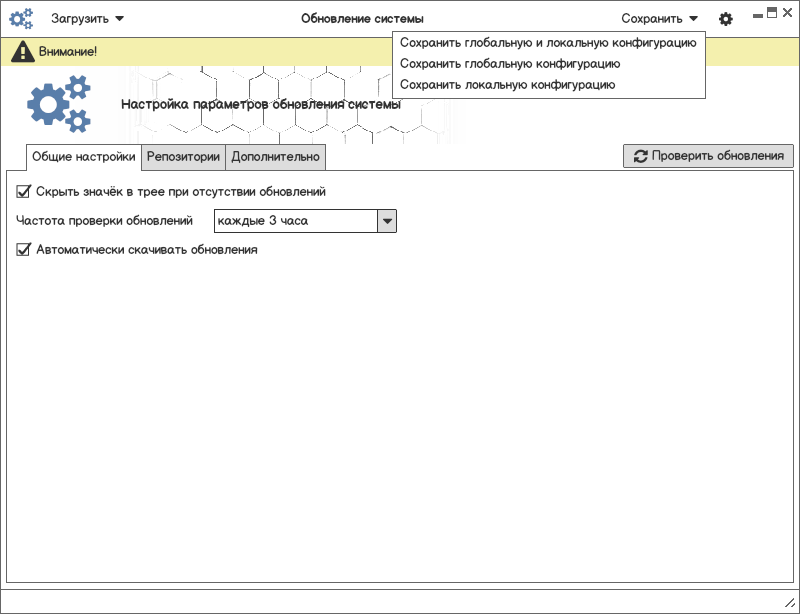Open the Загрузить dropdown menu
This screenshot has height=614, width=800.
pos(87,19)
